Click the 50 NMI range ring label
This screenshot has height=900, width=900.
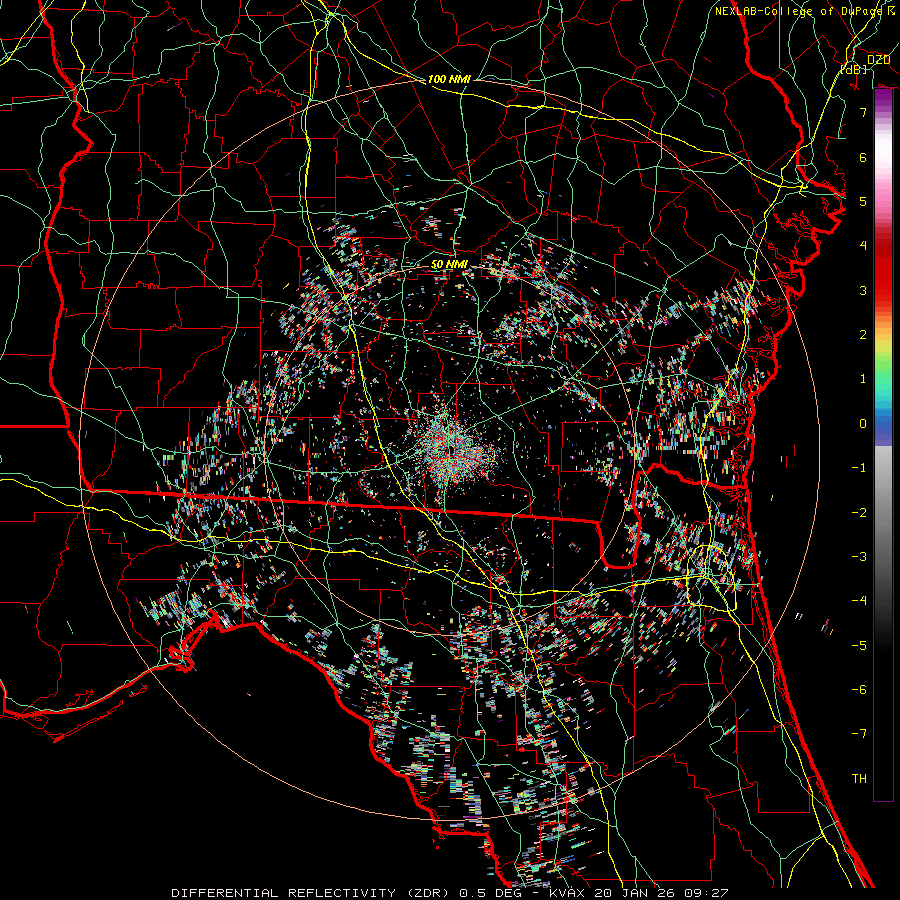(x=449, y=264)
